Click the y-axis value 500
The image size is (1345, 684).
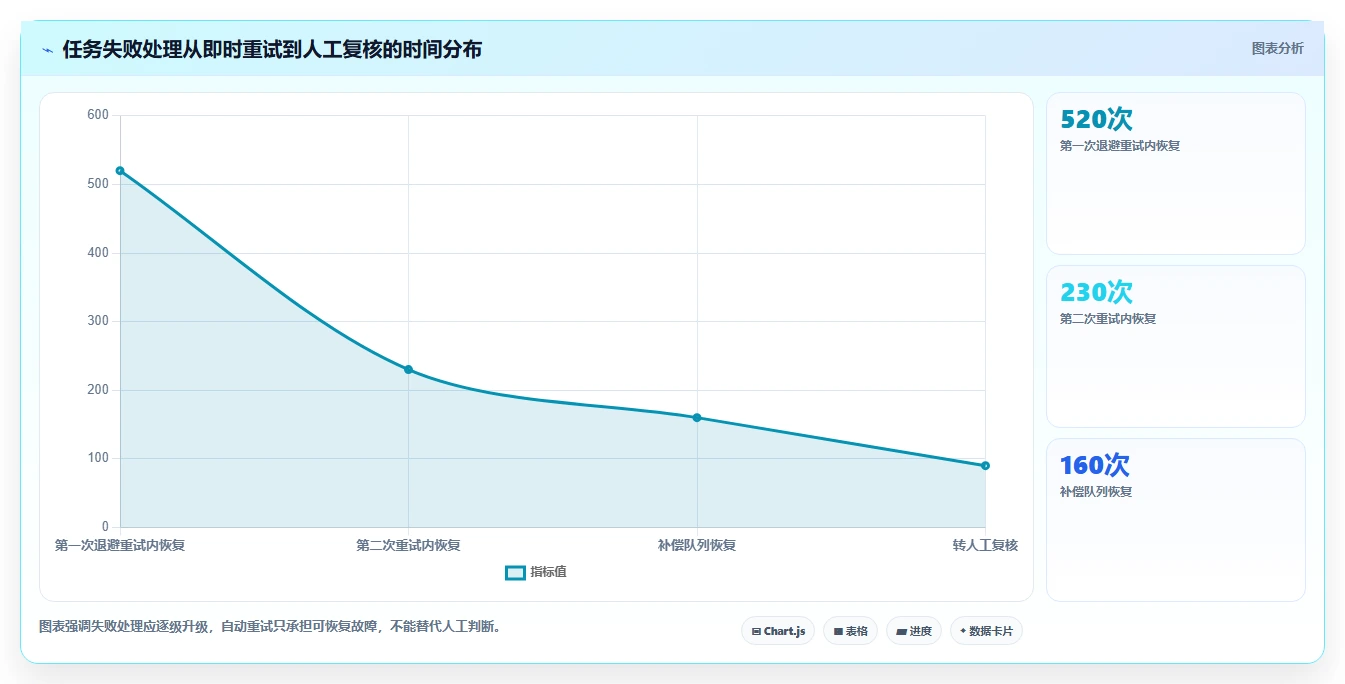[98, 184]
